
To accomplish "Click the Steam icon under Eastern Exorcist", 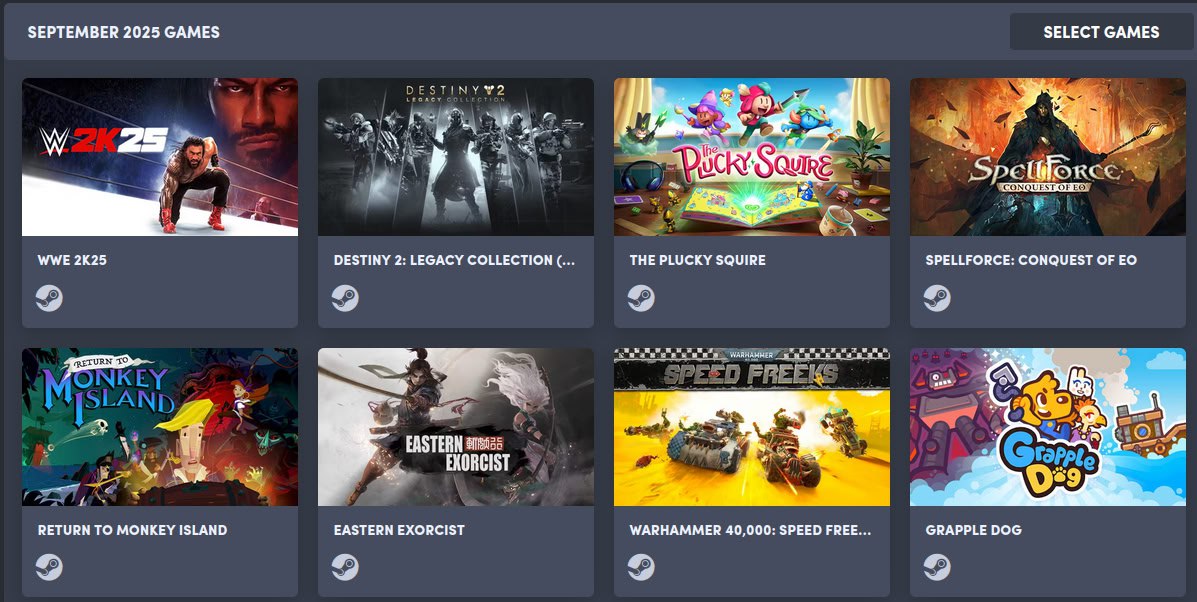I will pos(345,567).
